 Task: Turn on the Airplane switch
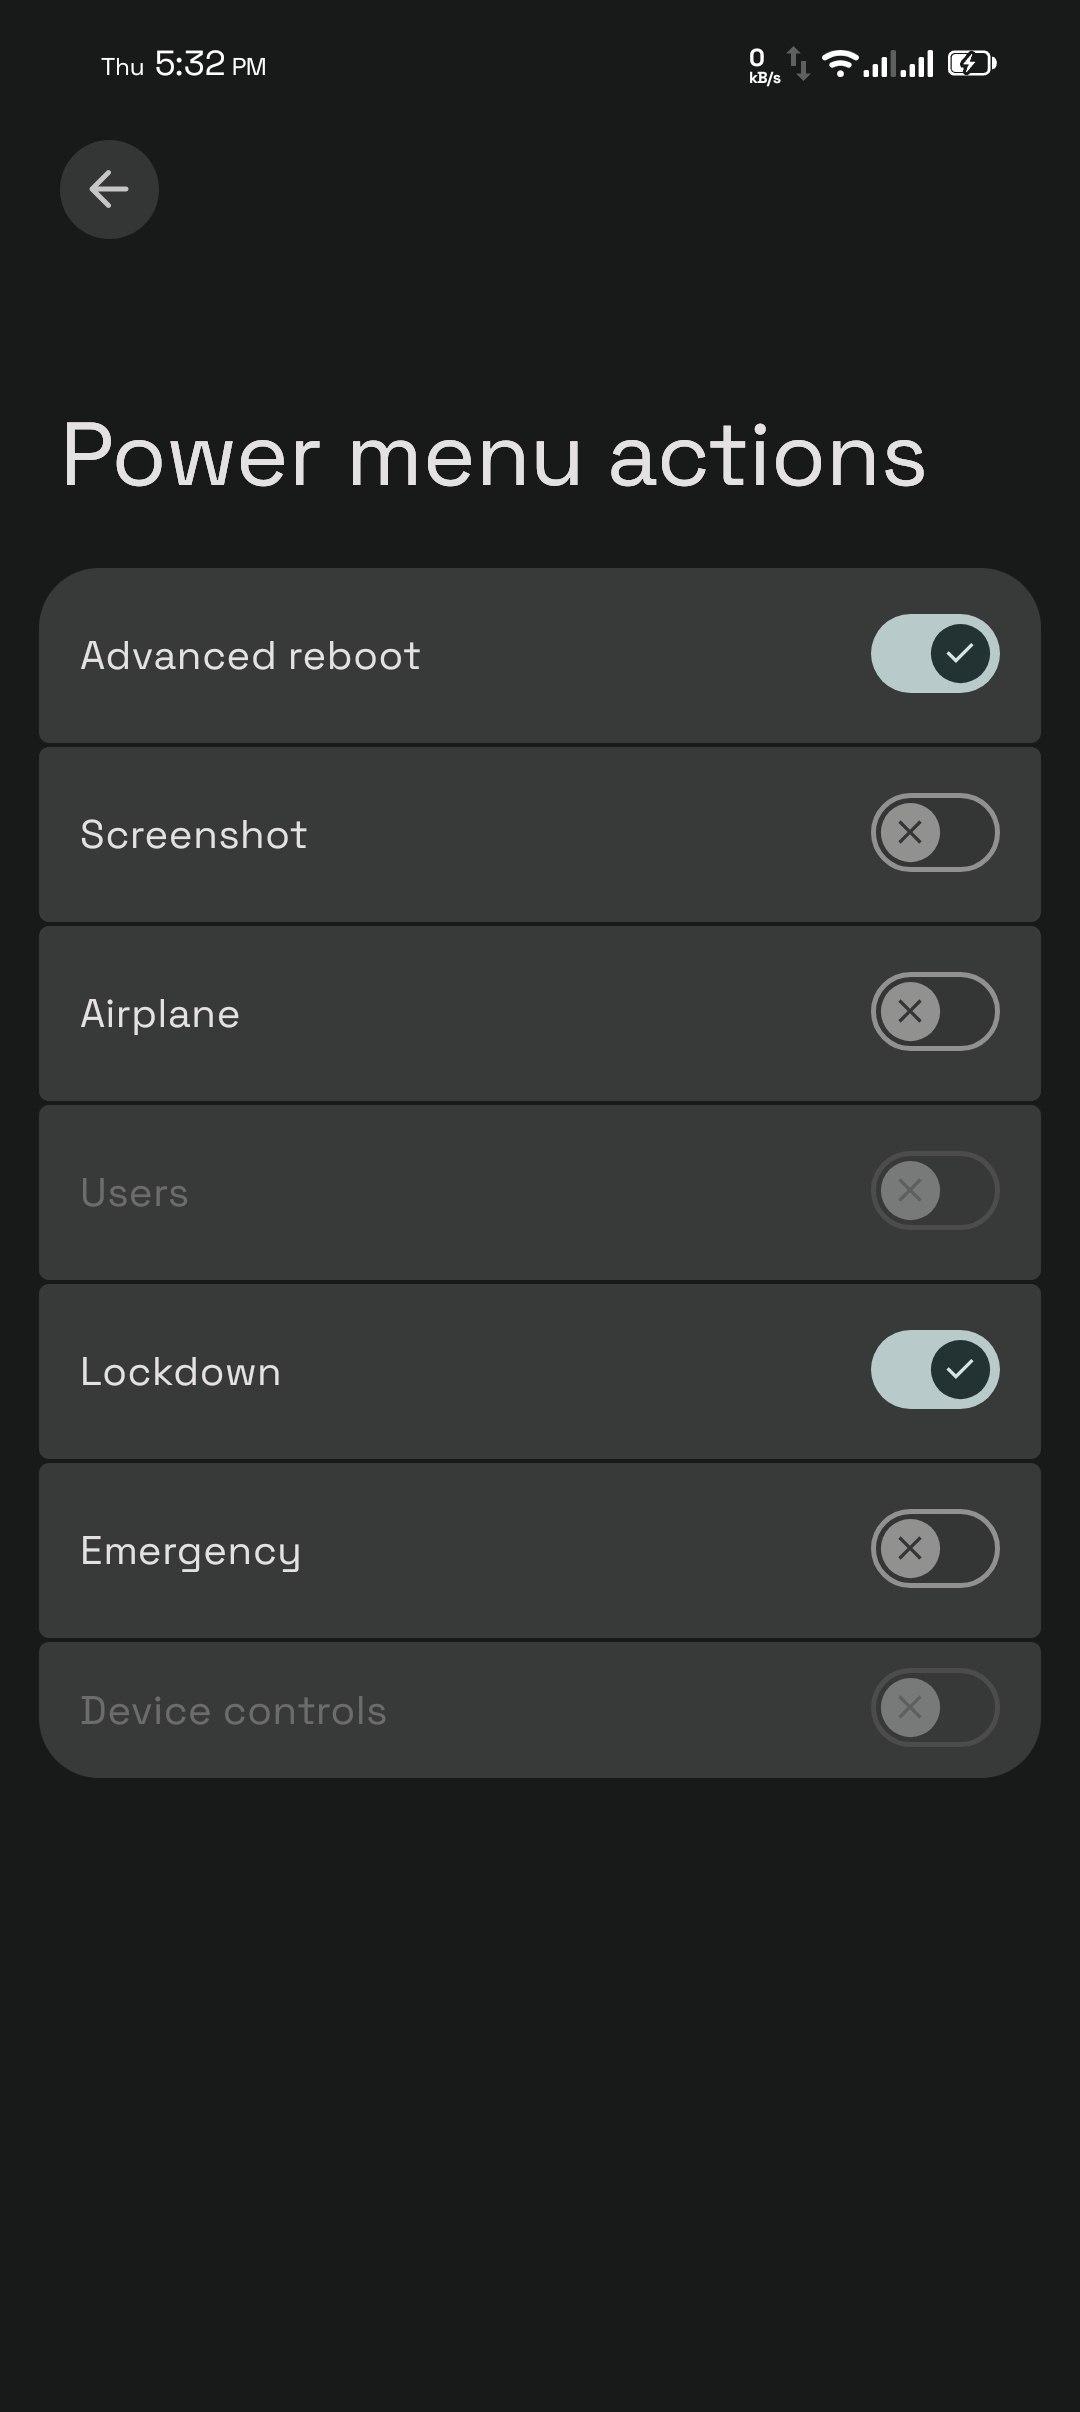tap(935, 1012)
